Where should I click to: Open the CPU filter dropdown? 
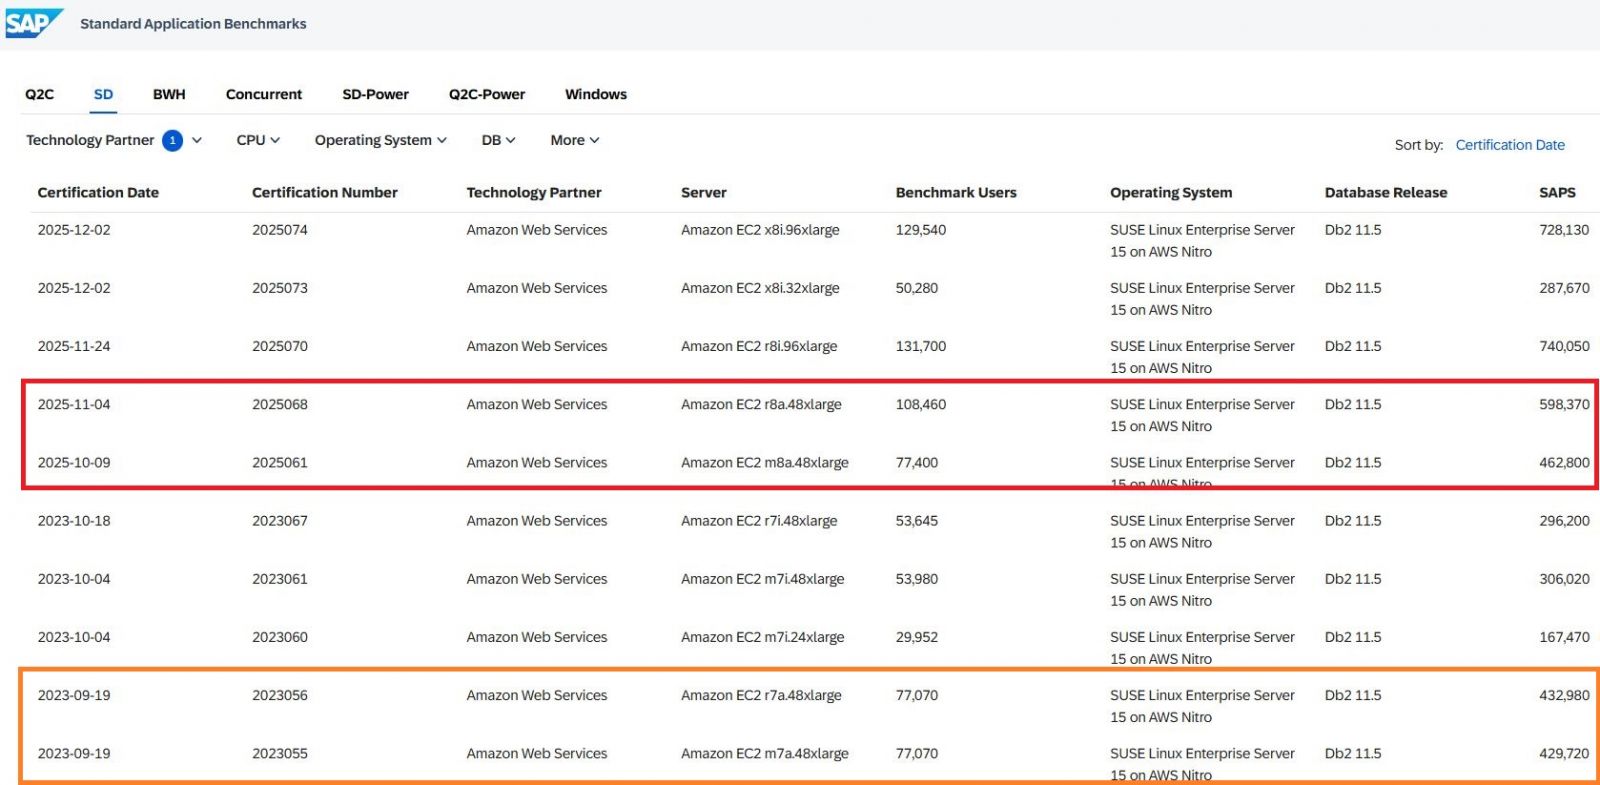(x=258, y=141)
